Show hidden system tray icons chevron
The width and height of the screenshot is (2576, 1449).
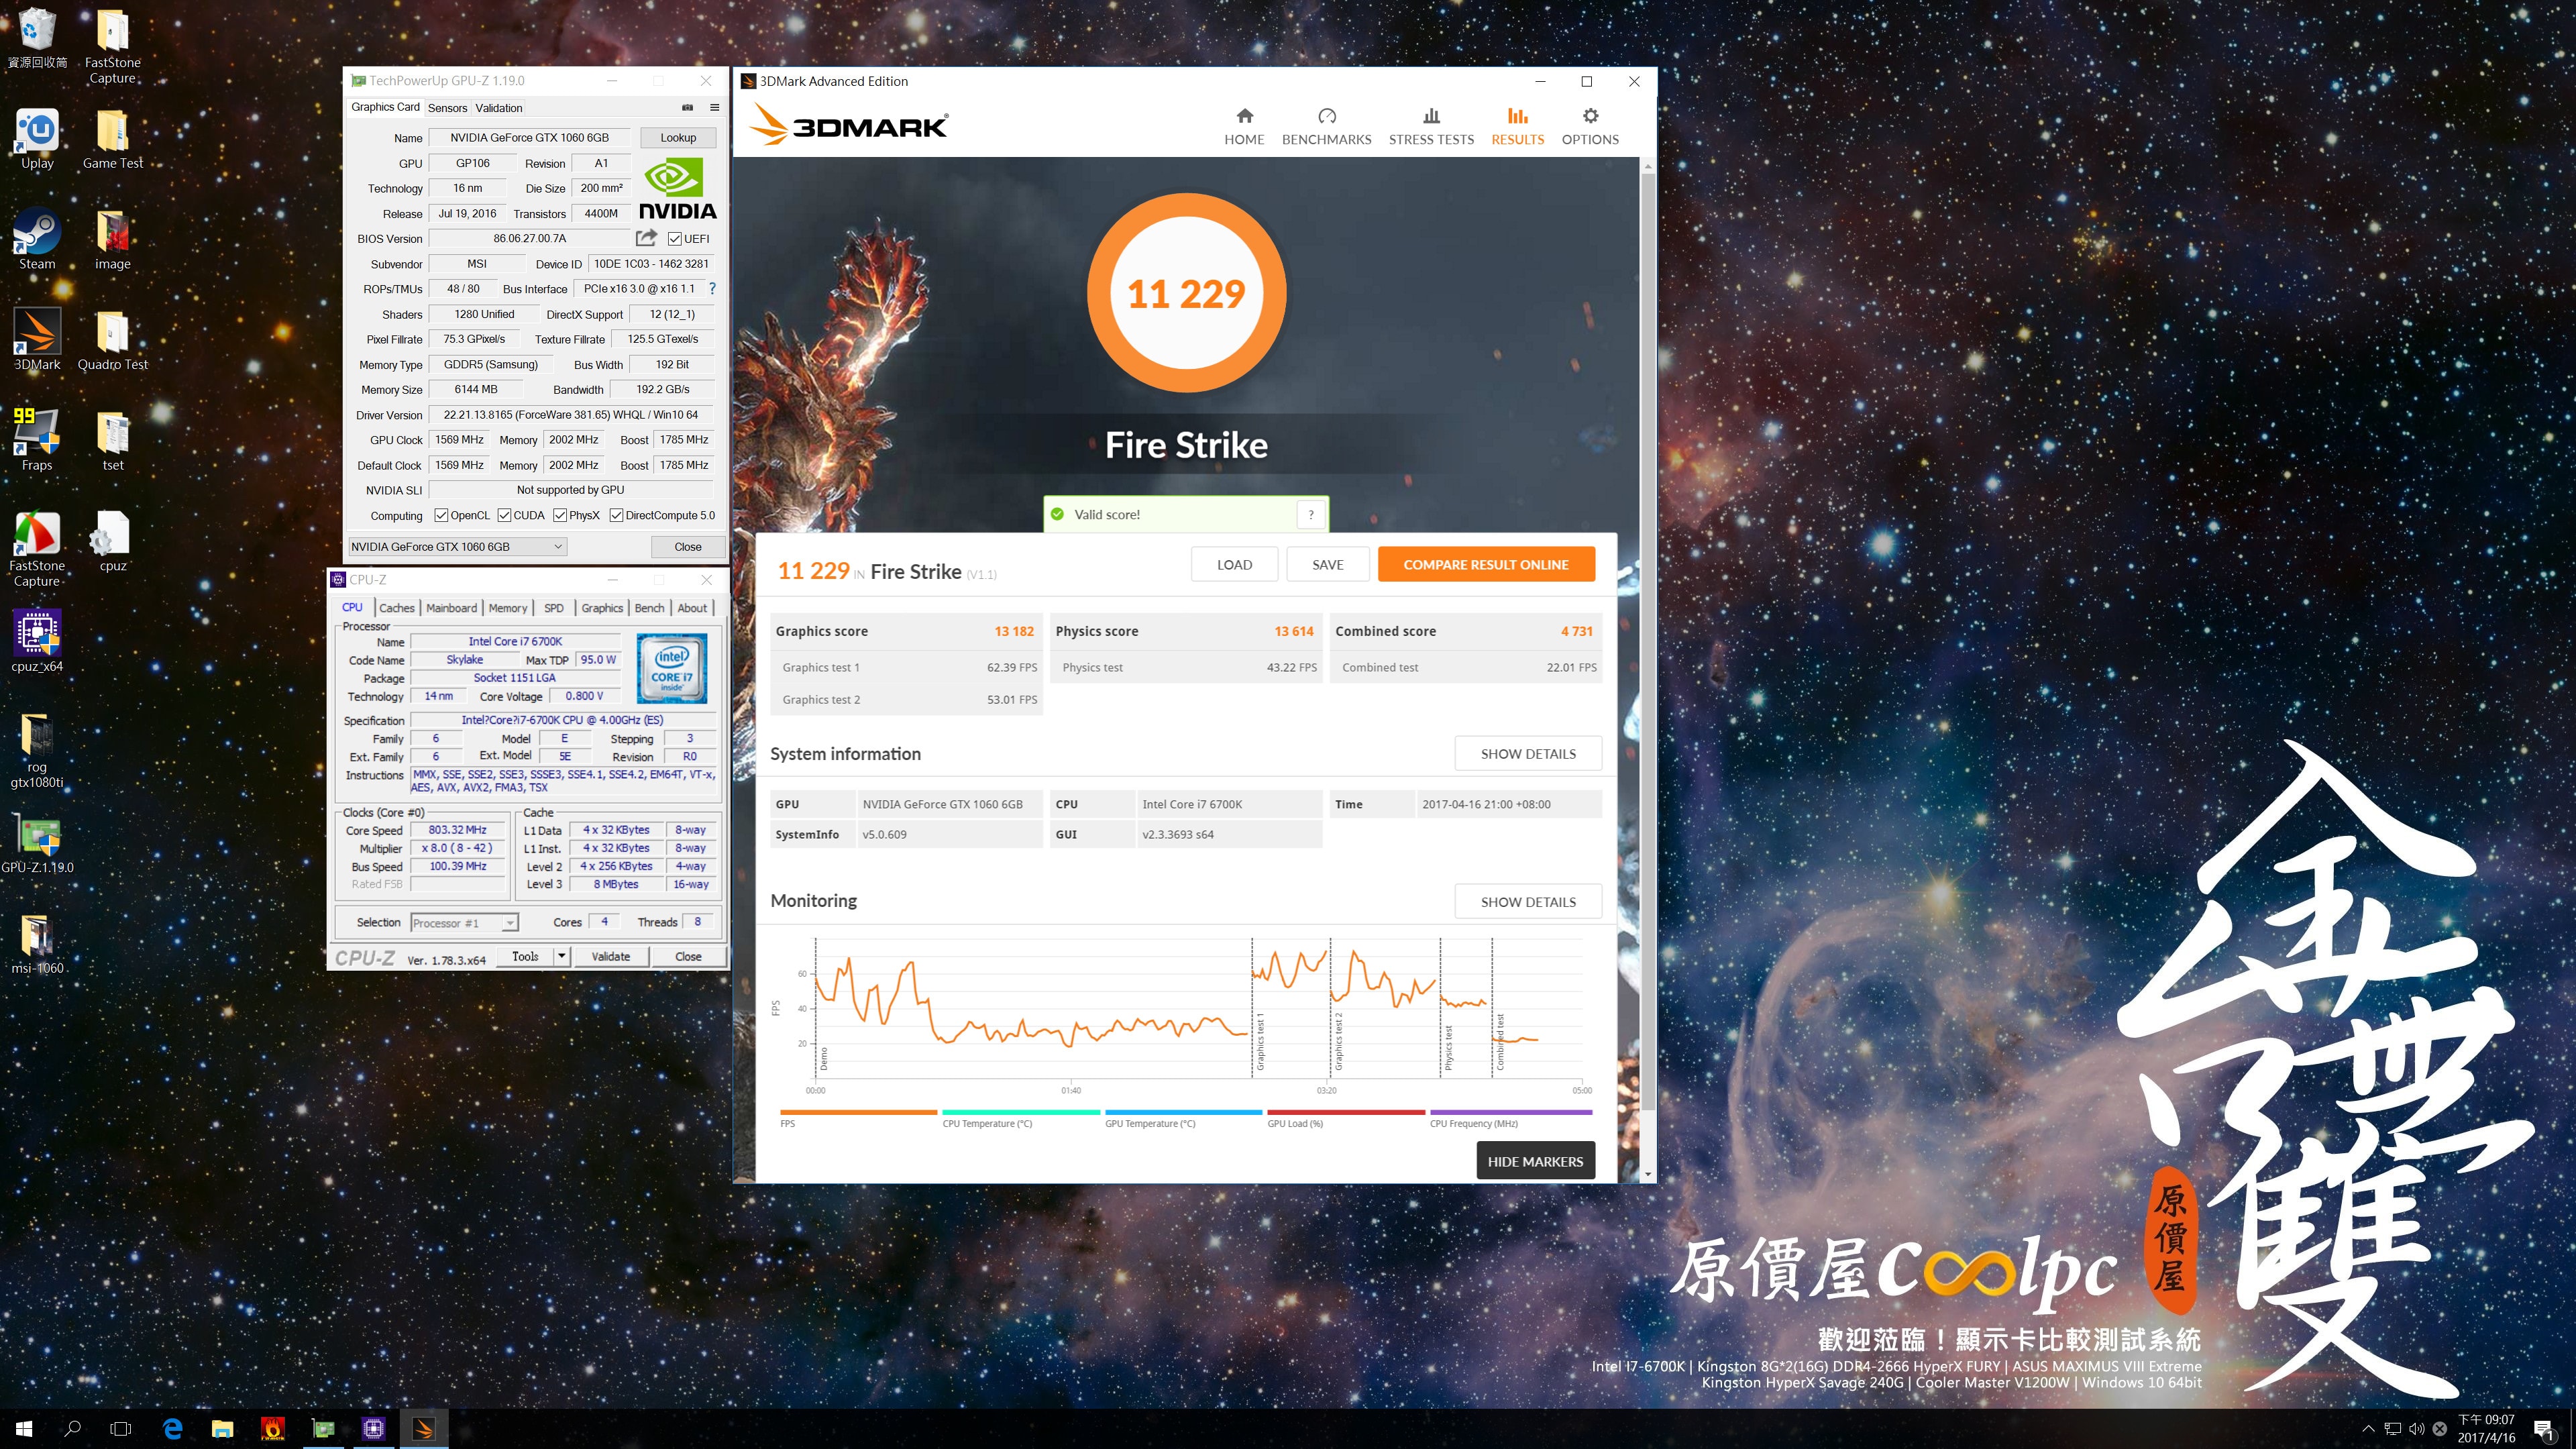coord(2367,1428)
